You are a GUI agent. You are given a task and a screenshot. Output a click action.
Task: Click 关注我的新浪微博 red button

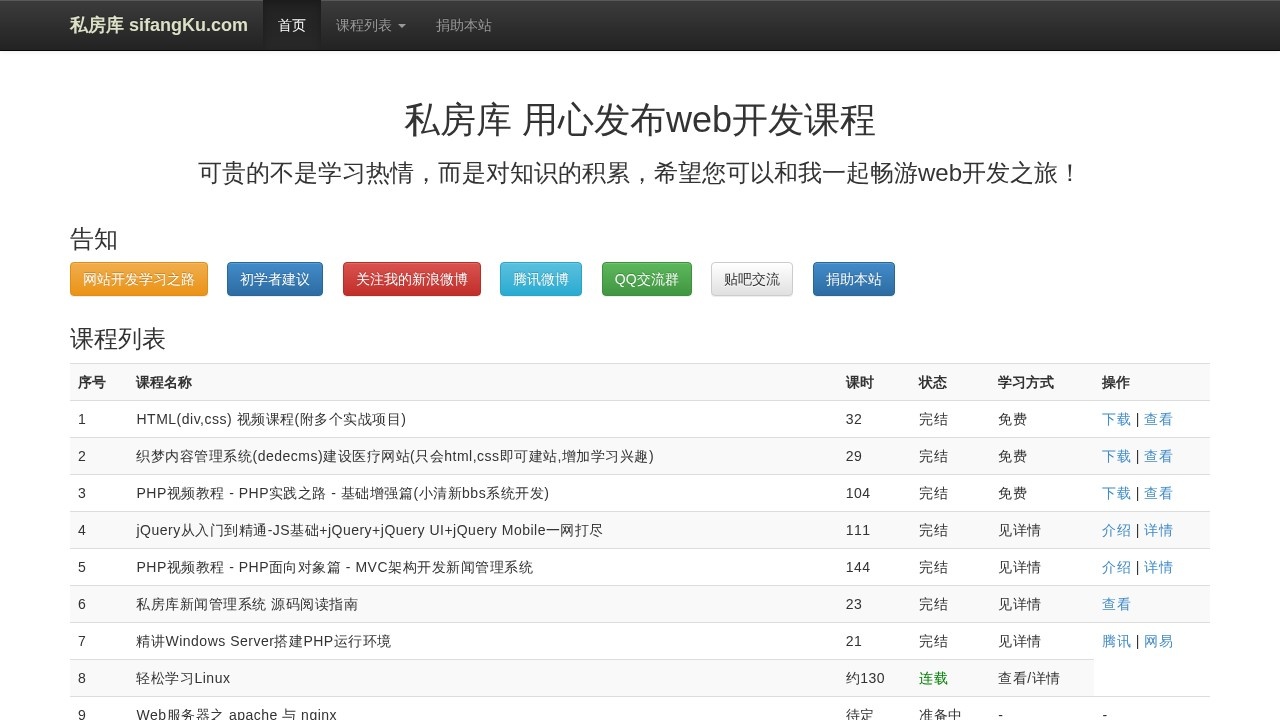(x=411, y=279)
